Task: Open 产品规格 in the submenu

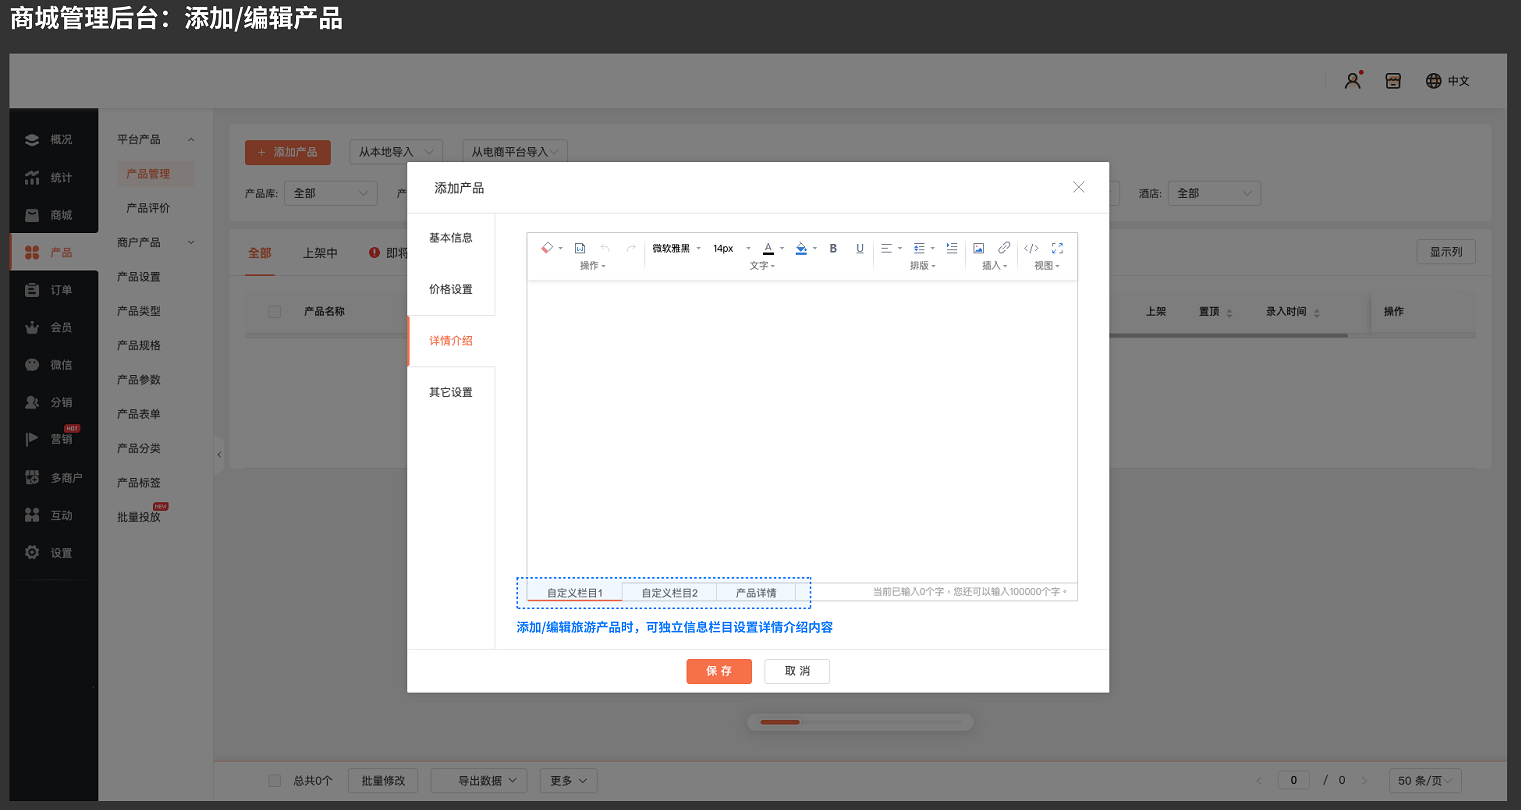Action: [x=139, y=345]
